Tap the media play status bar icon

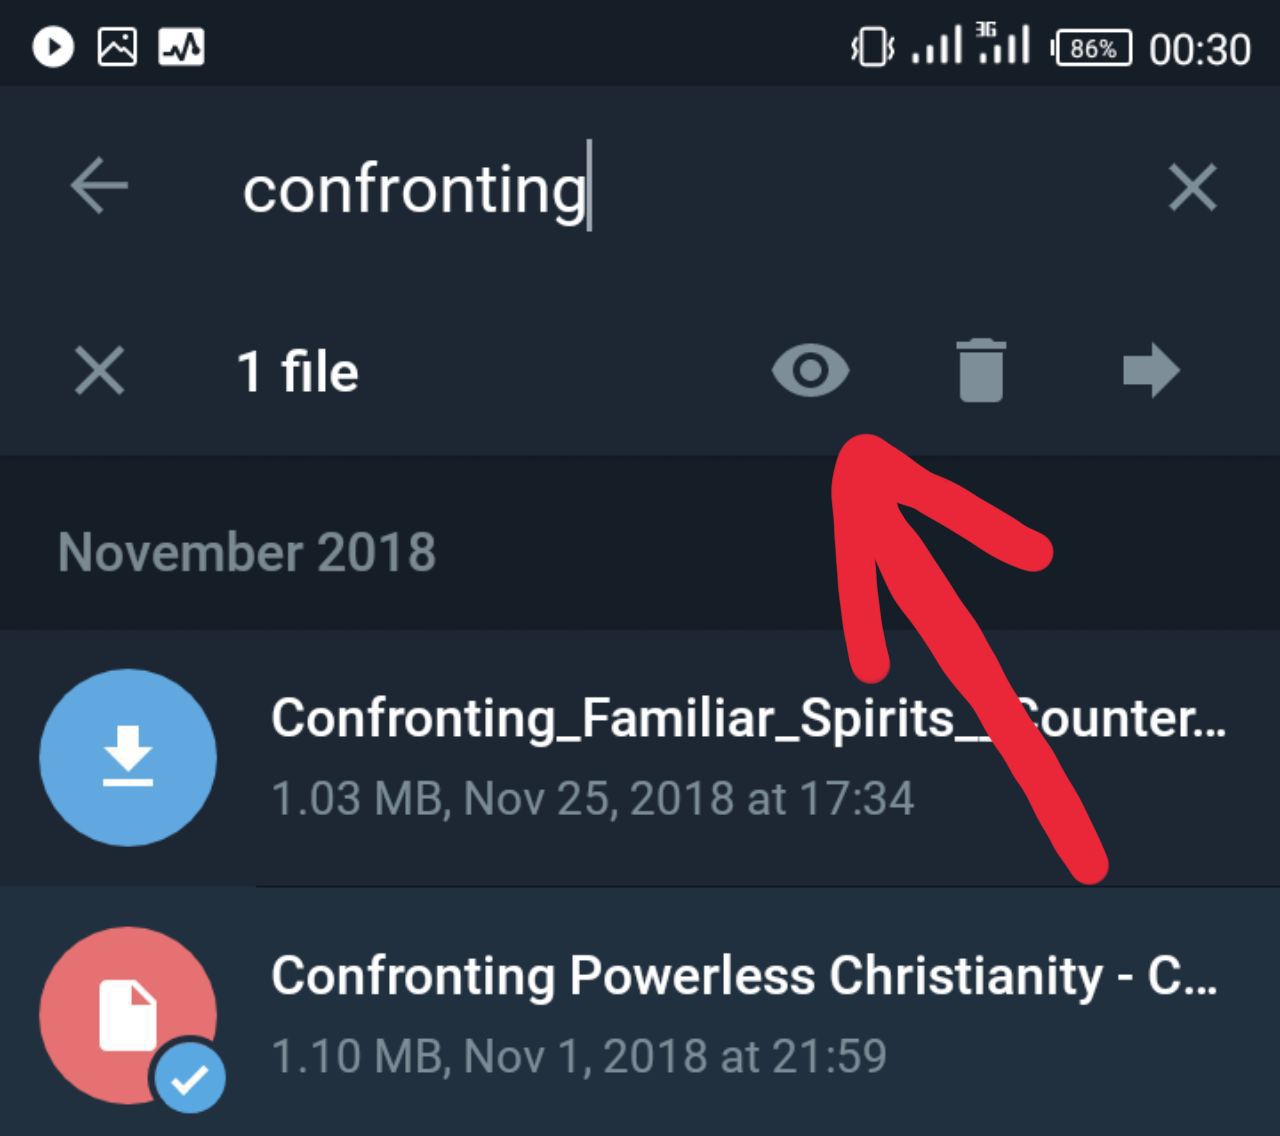[x=53, y=47]
